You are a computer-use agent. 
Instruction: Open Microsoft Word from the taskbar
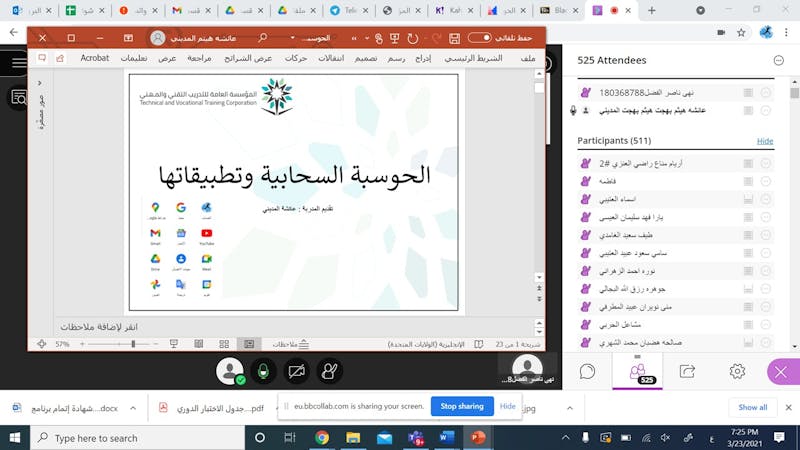pyautogui.click(x=446, y=438)
